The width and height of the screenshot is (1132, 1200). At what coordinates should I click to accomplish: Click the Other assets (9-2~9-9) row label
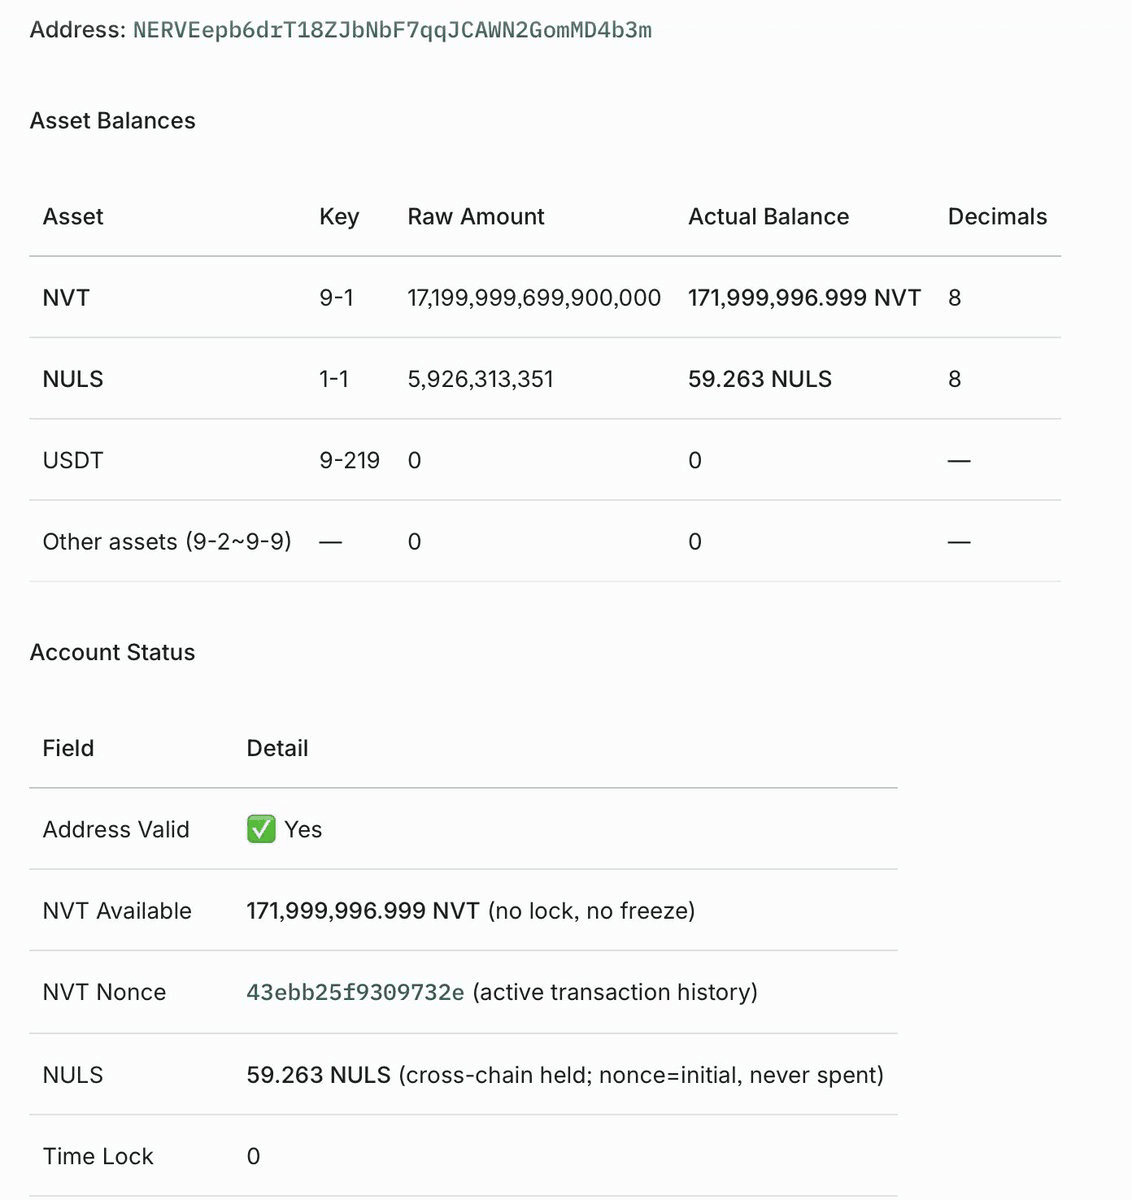click(167, 541)
